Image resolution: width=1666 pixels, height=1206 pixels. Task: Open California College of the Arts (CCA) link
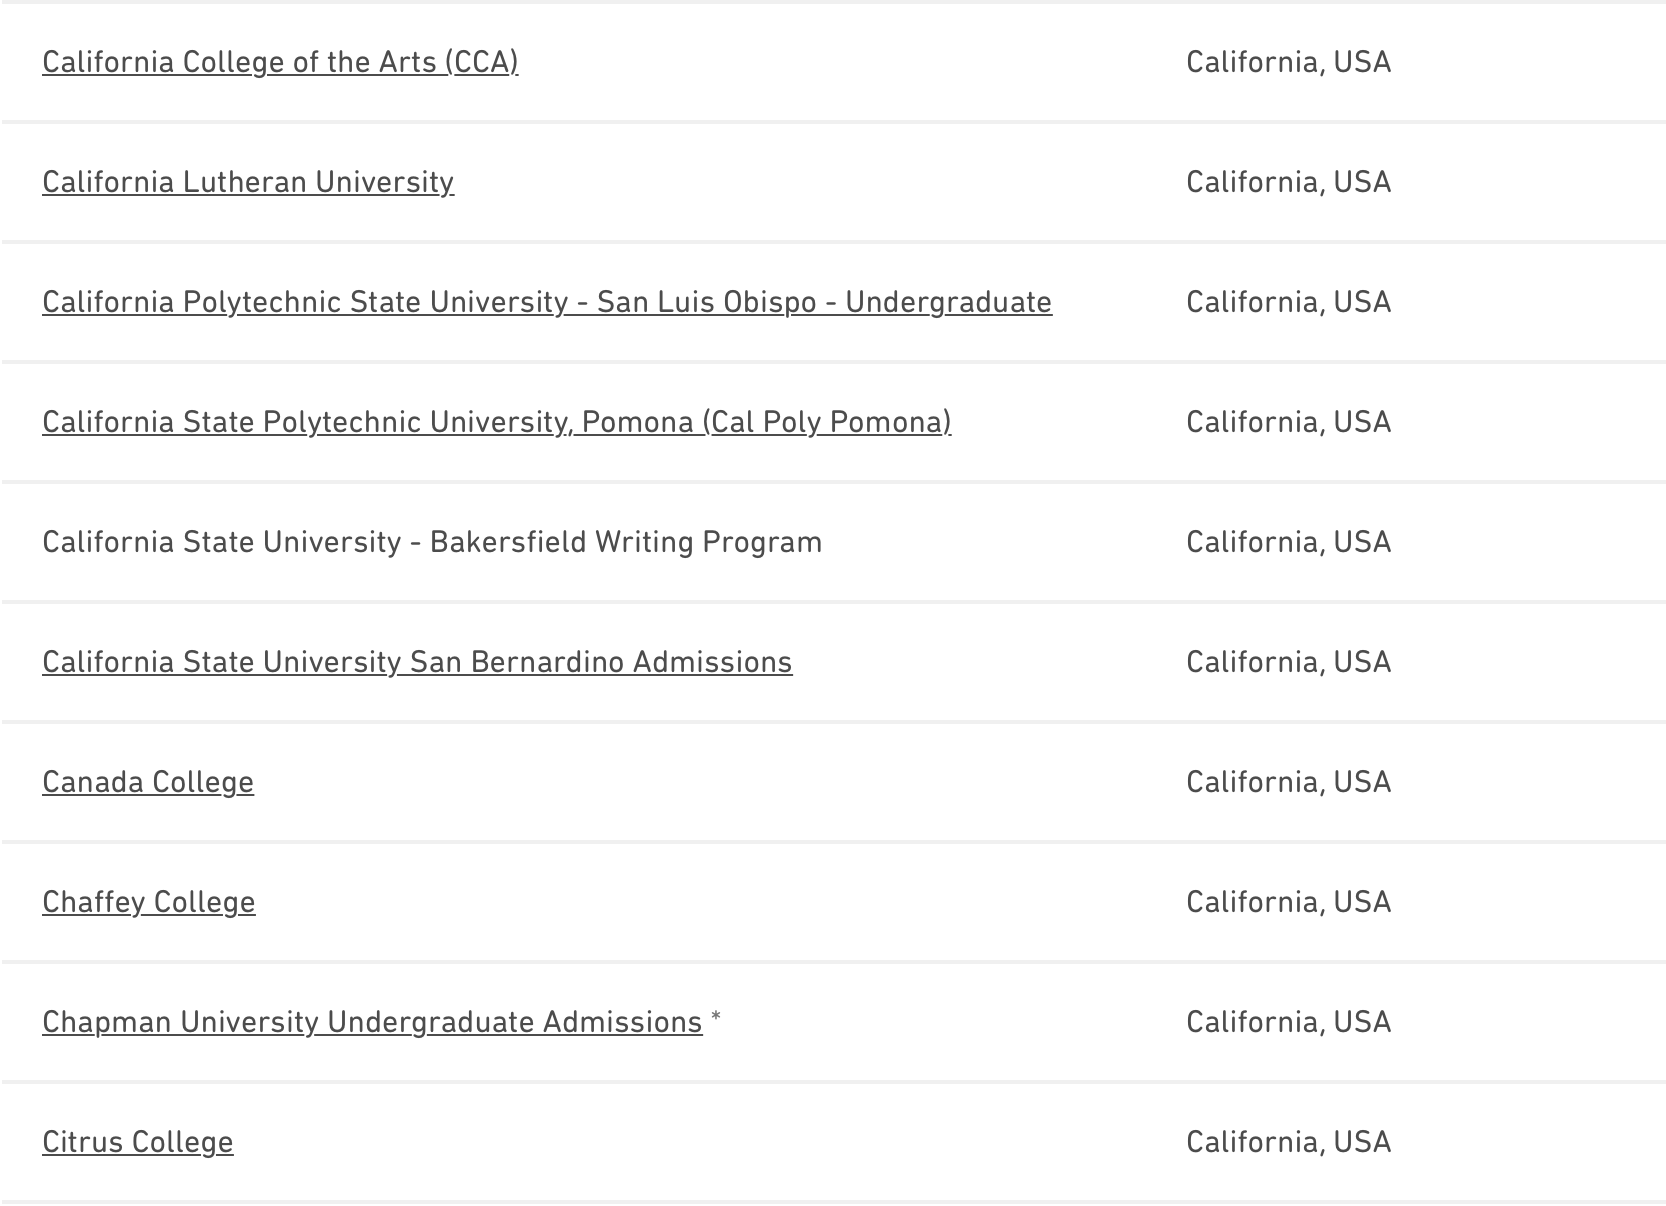[280, 62]
